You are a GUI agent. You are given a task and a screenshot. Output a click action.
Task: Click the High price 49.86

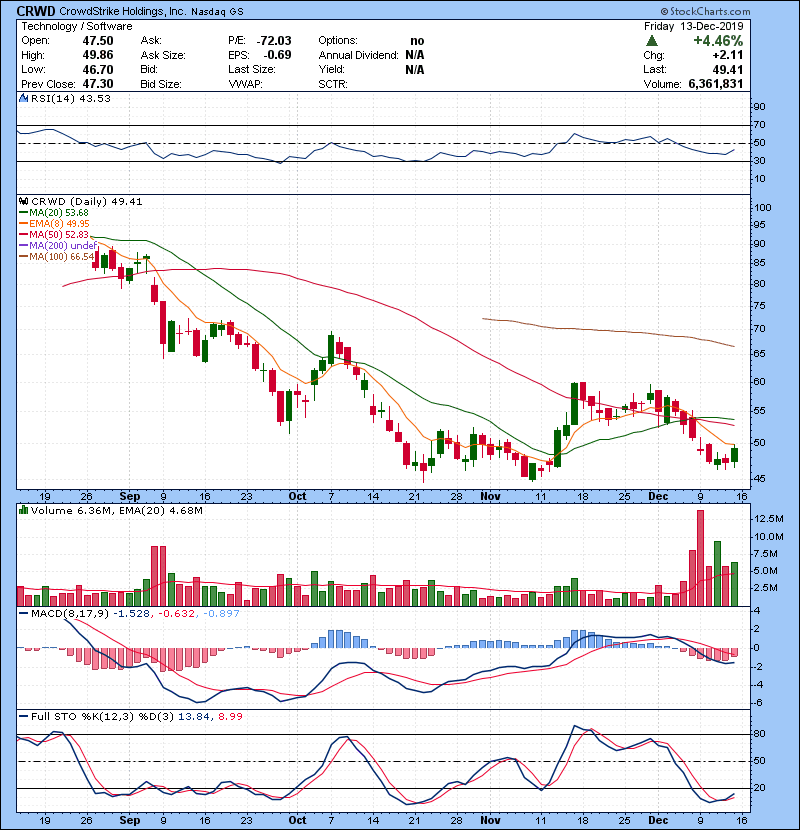(x=98, y=55)
